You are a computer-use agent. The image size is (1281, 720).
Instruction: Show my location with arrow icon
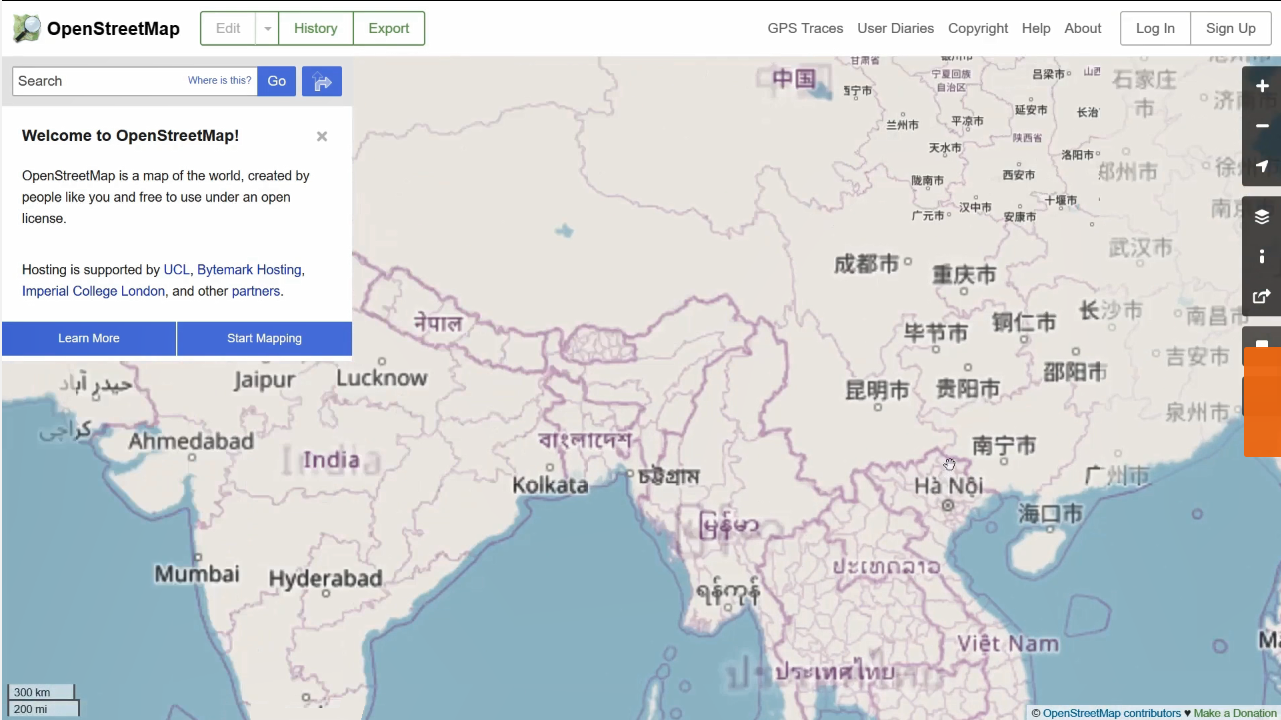pyautogui.click(x=1262, y=166)
